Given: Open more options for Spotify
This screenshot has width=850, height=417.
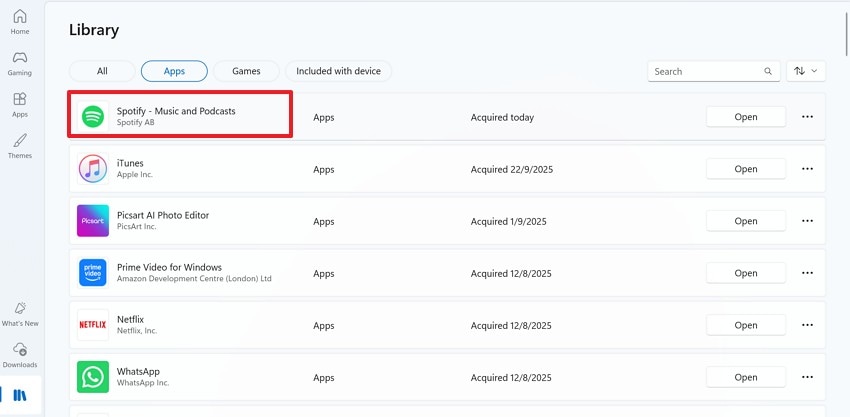Looking at the screenshot, I should click(807, 117).
